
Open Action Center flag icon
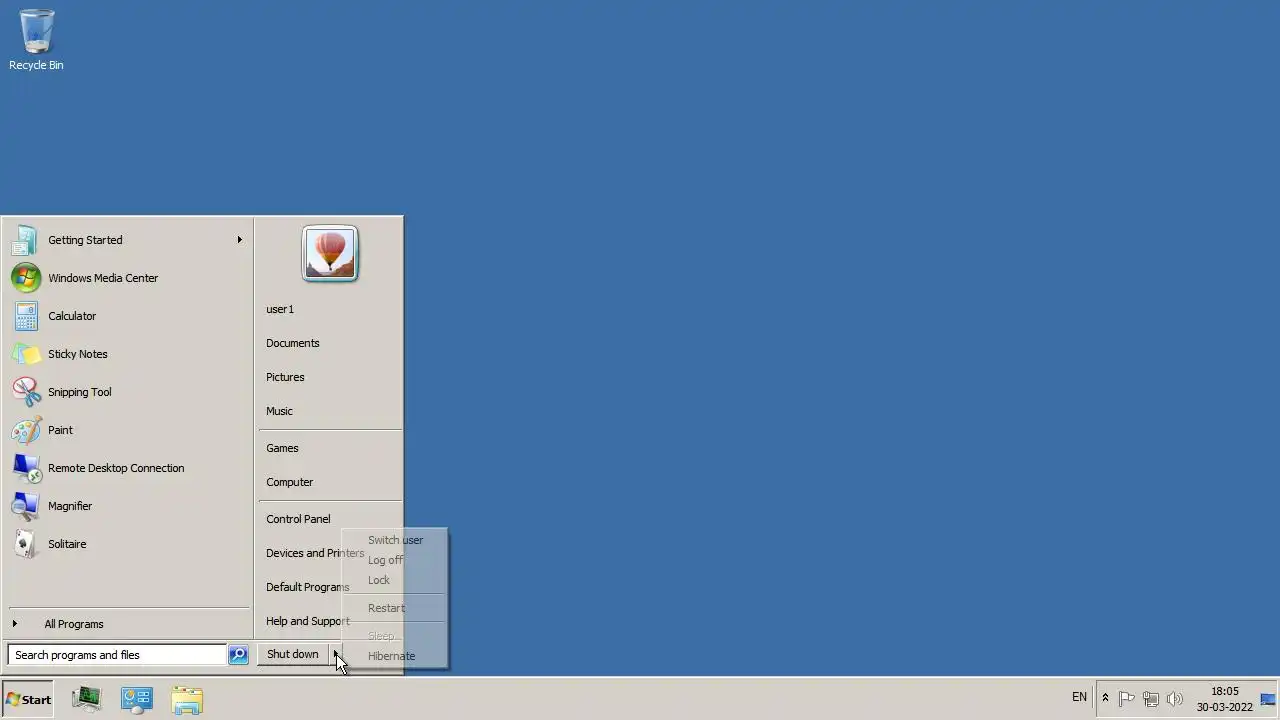pos(1127,699)
